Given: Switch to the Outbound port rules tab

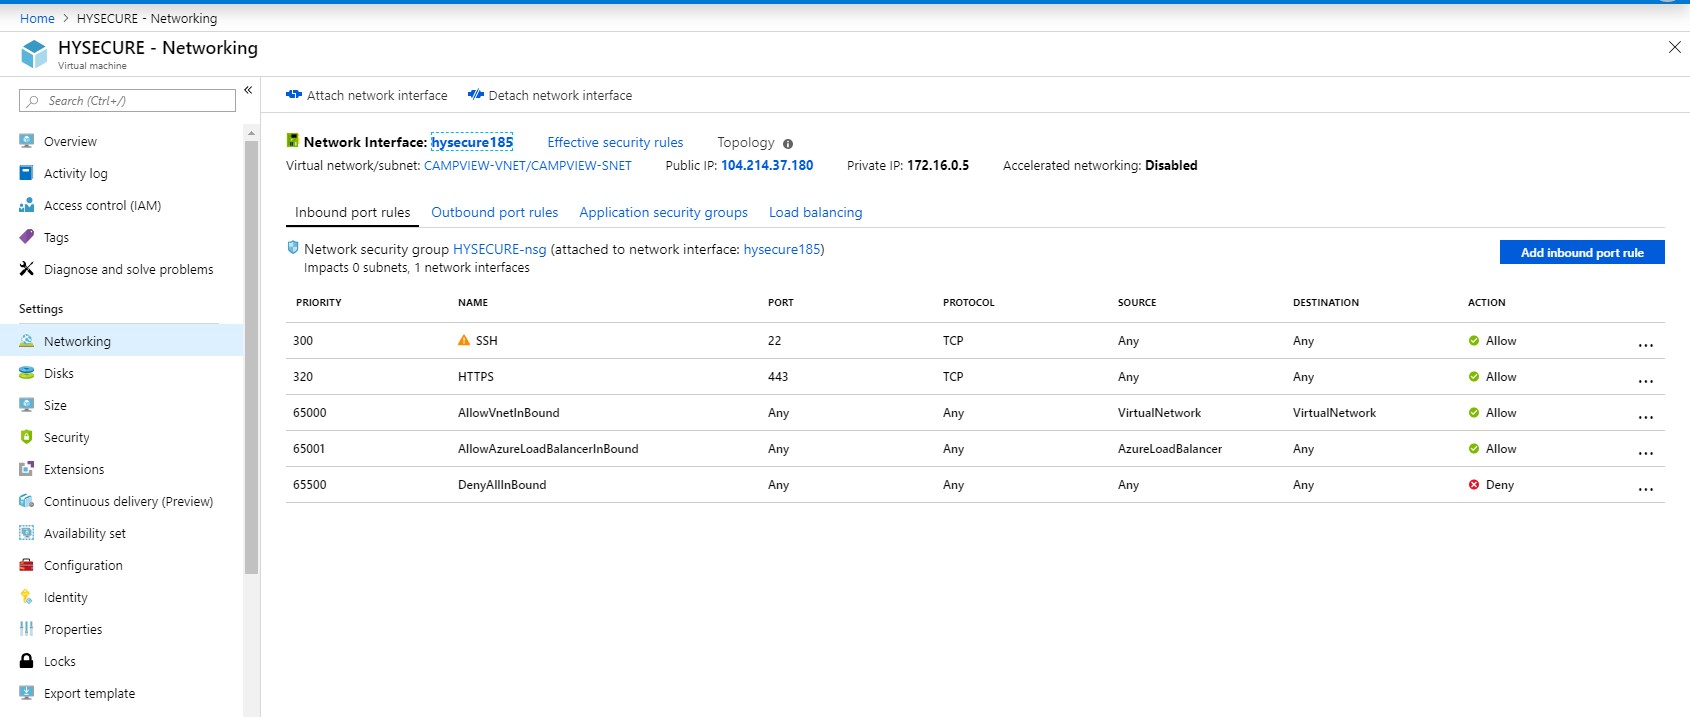Looking at the screenshot, I should coord(495,212).
